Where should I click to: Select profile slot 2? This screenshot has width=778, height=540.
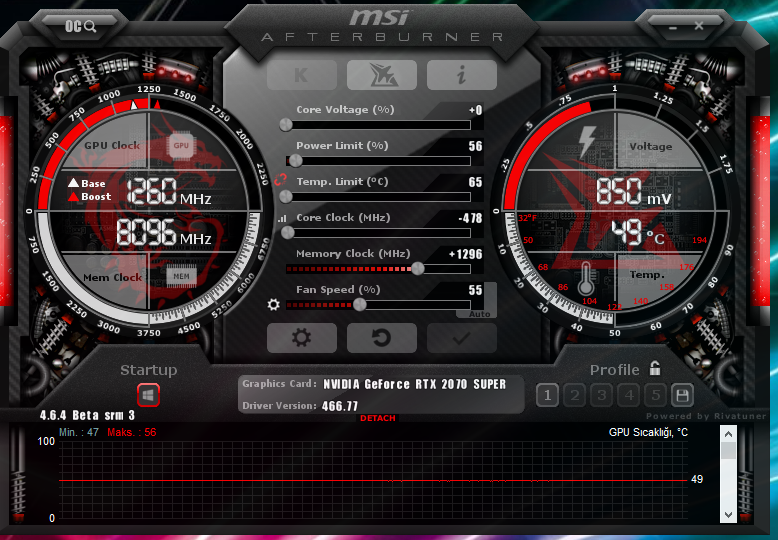(x=575, y=396)
